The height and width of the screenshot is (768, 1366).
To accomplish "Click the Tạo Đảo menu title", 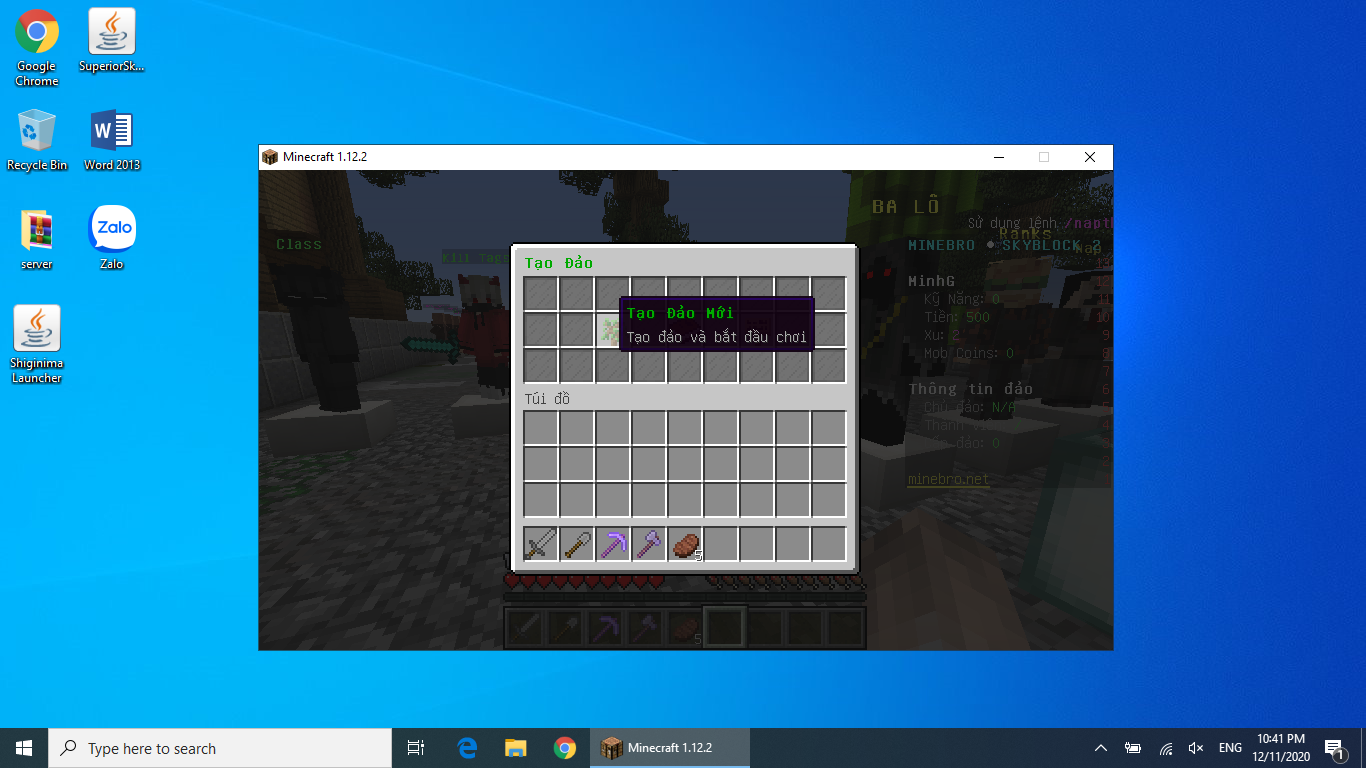I will tap(559, 263).
